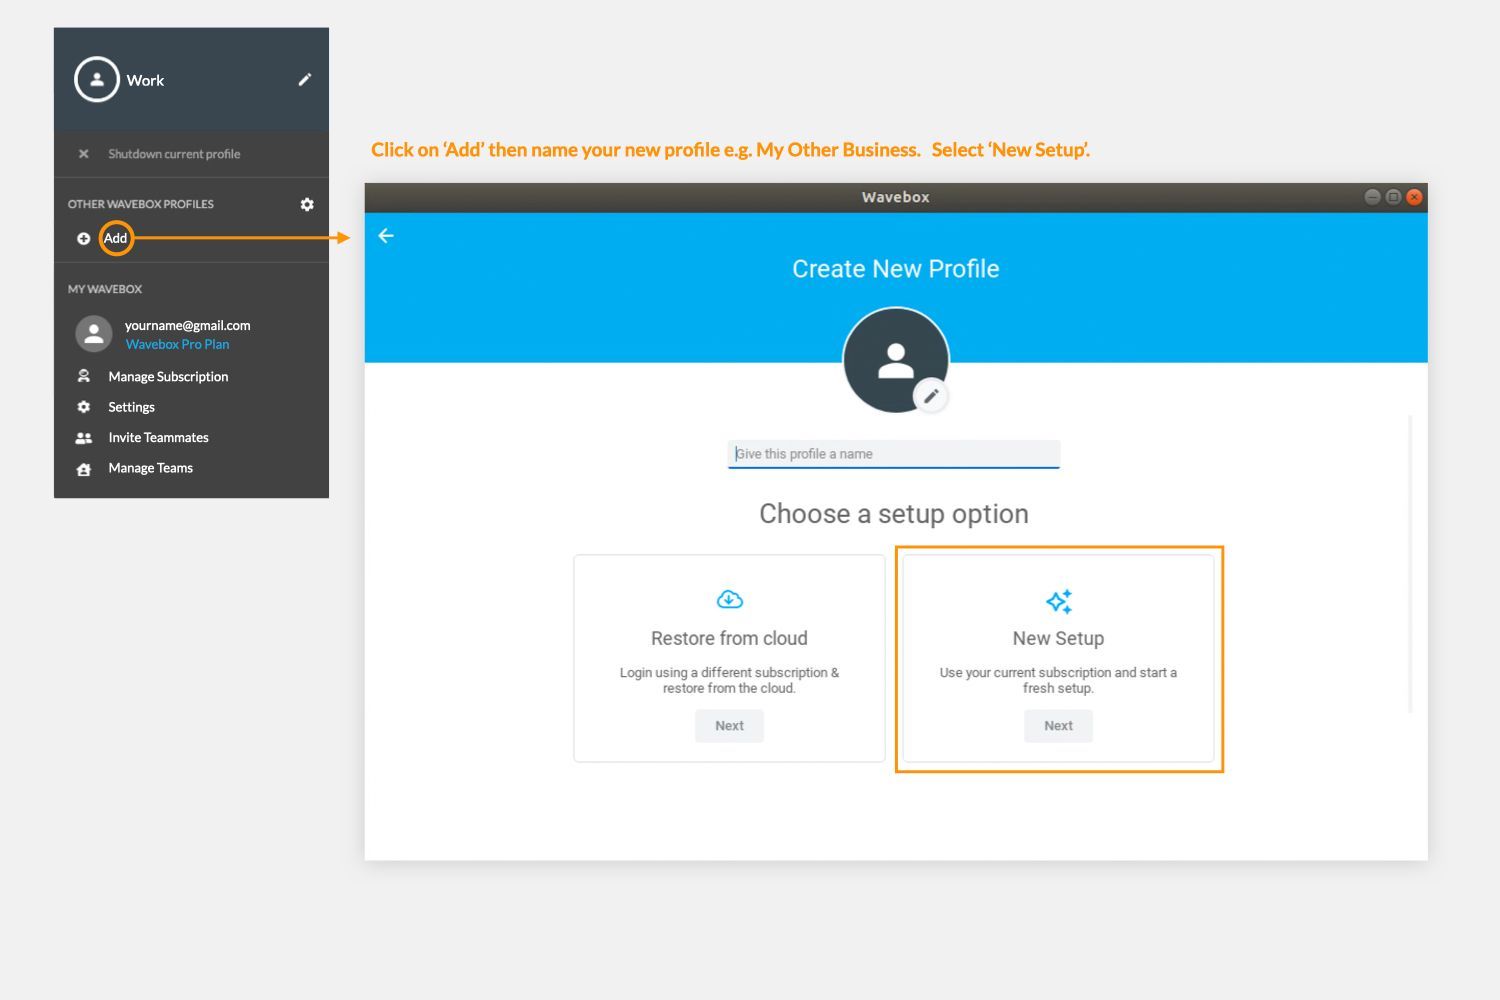Click the Work profile name
The image size is (1500, 1000).
pyautogui.click(x=145, y=80)
